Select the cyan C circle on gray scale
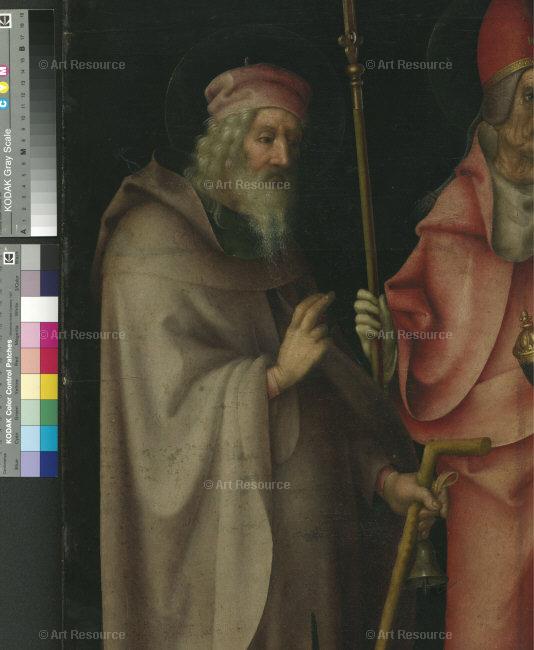 coord(4,103)
